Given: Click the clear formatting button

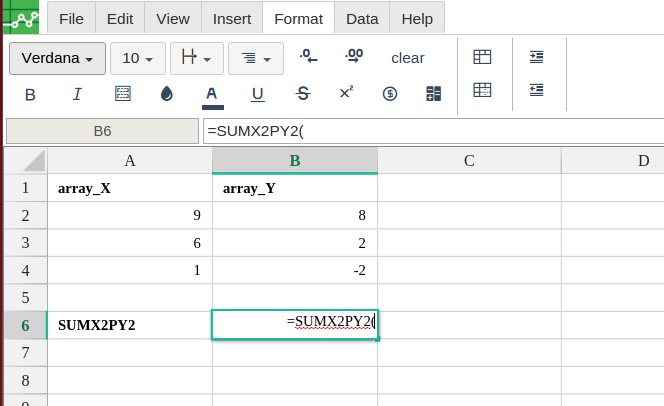Looking at the screenshot, I should [x=407, y=58].
